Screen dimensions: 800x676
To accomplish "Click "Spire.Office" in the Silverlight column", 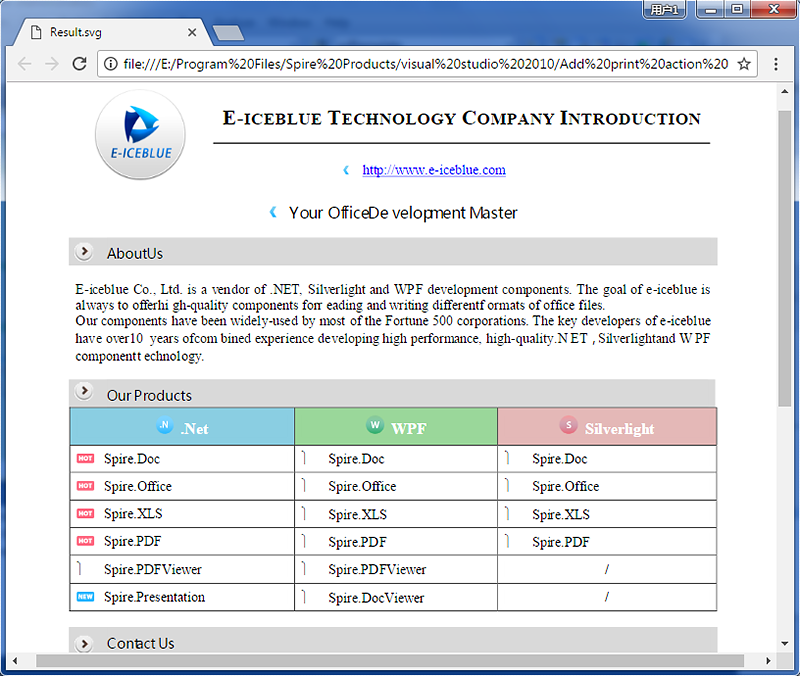I will click(x=565, y=486).
